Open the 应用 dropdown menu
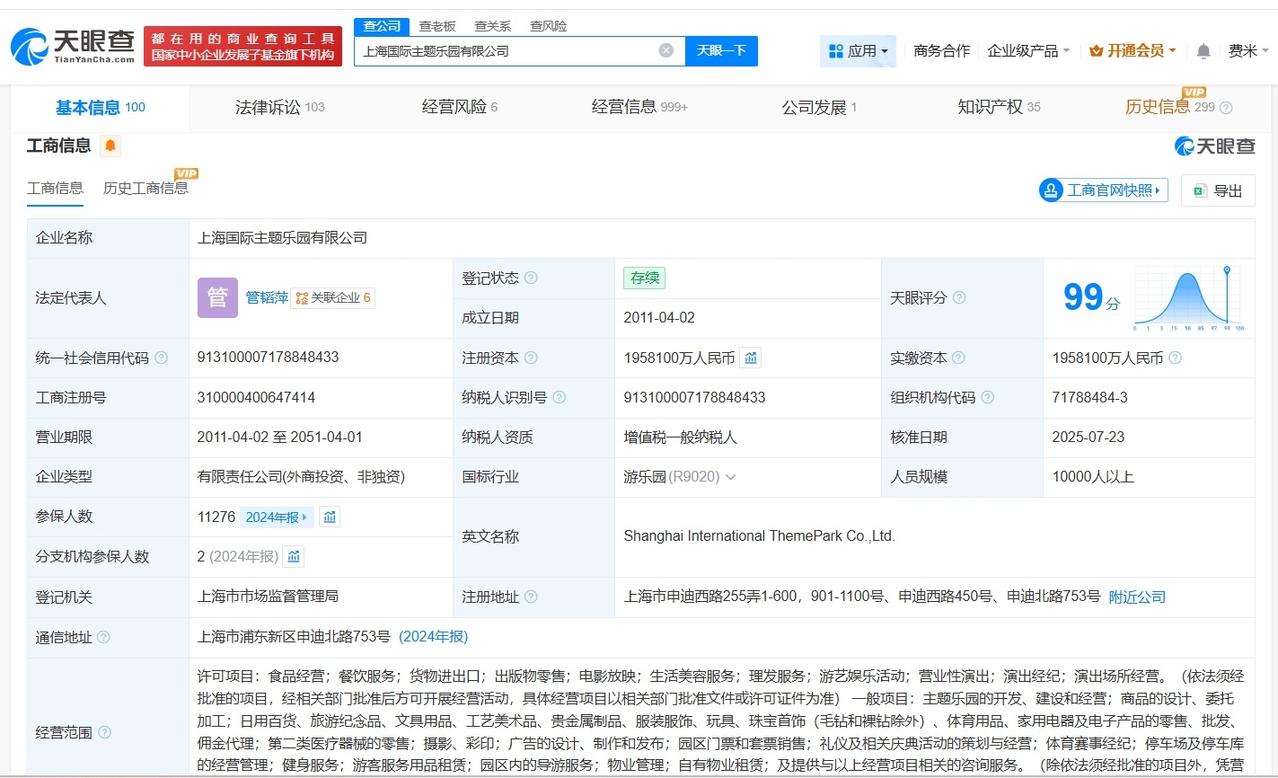Image resolution: width=1278 pixels, height=778 pixels. click(x=858, y=50)
